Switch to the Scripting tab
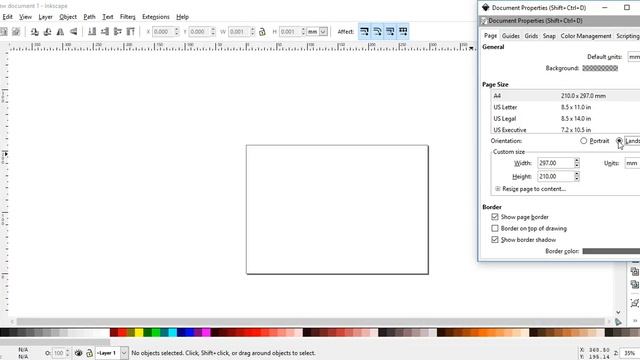 tap(627, 36)
